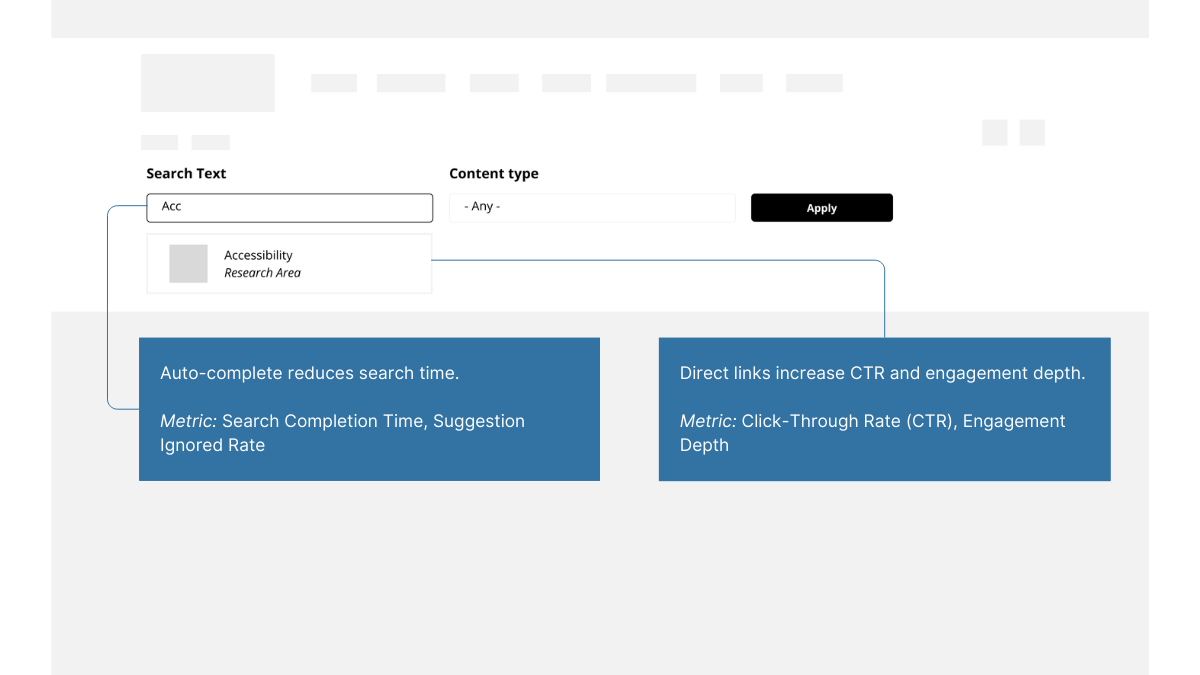
Task: Click the first navigation item placeholder
Action: point(333,82)
